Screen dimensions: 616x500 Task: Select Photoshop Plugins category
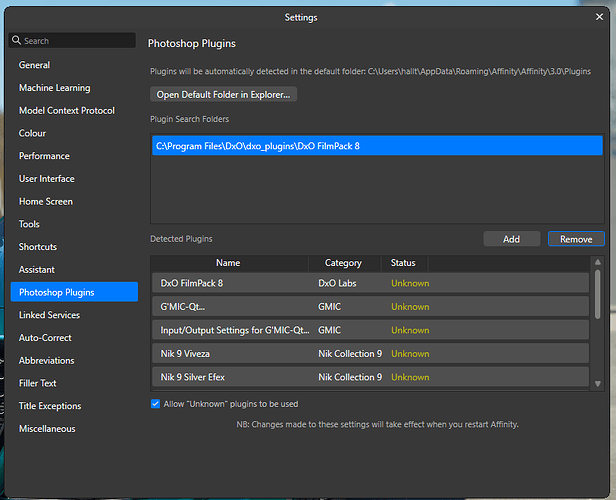pos(74,292)
